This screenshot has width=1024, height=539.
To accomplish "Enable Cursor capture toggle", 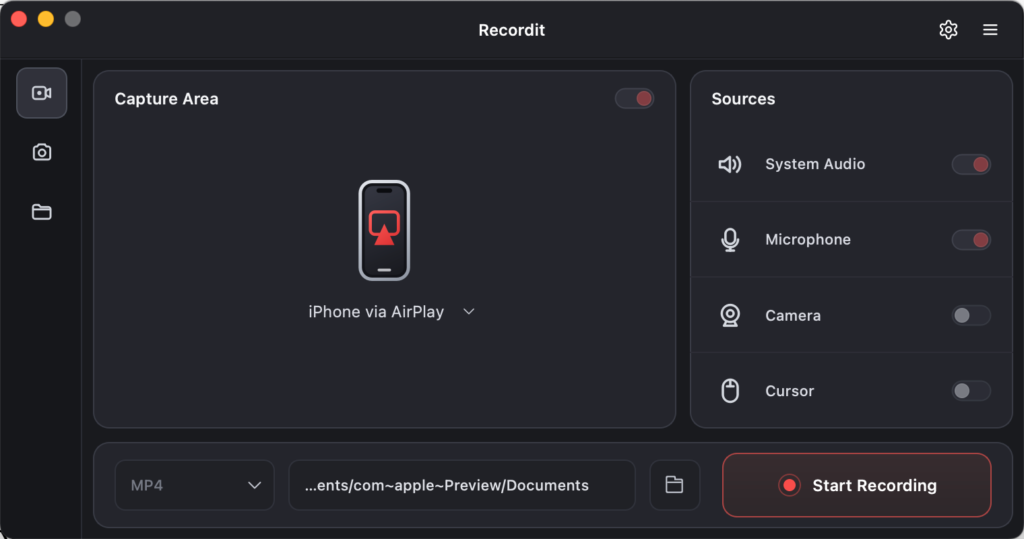I will click(971, 391).
